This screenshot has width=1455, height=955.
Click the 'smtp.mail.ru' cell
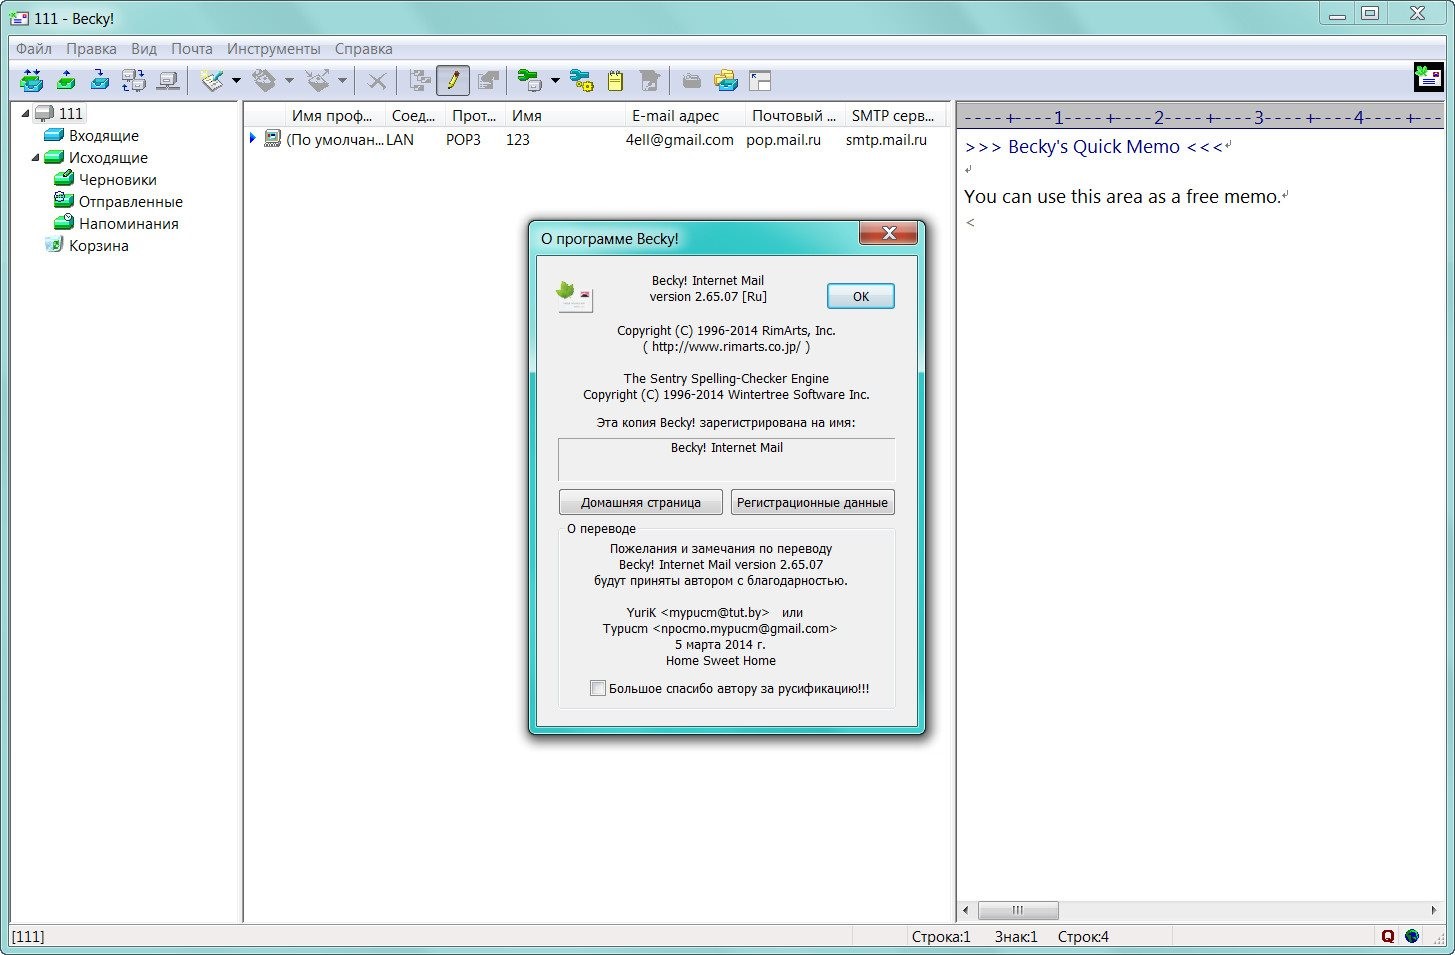pyautogui.click(x=886, y=139)
